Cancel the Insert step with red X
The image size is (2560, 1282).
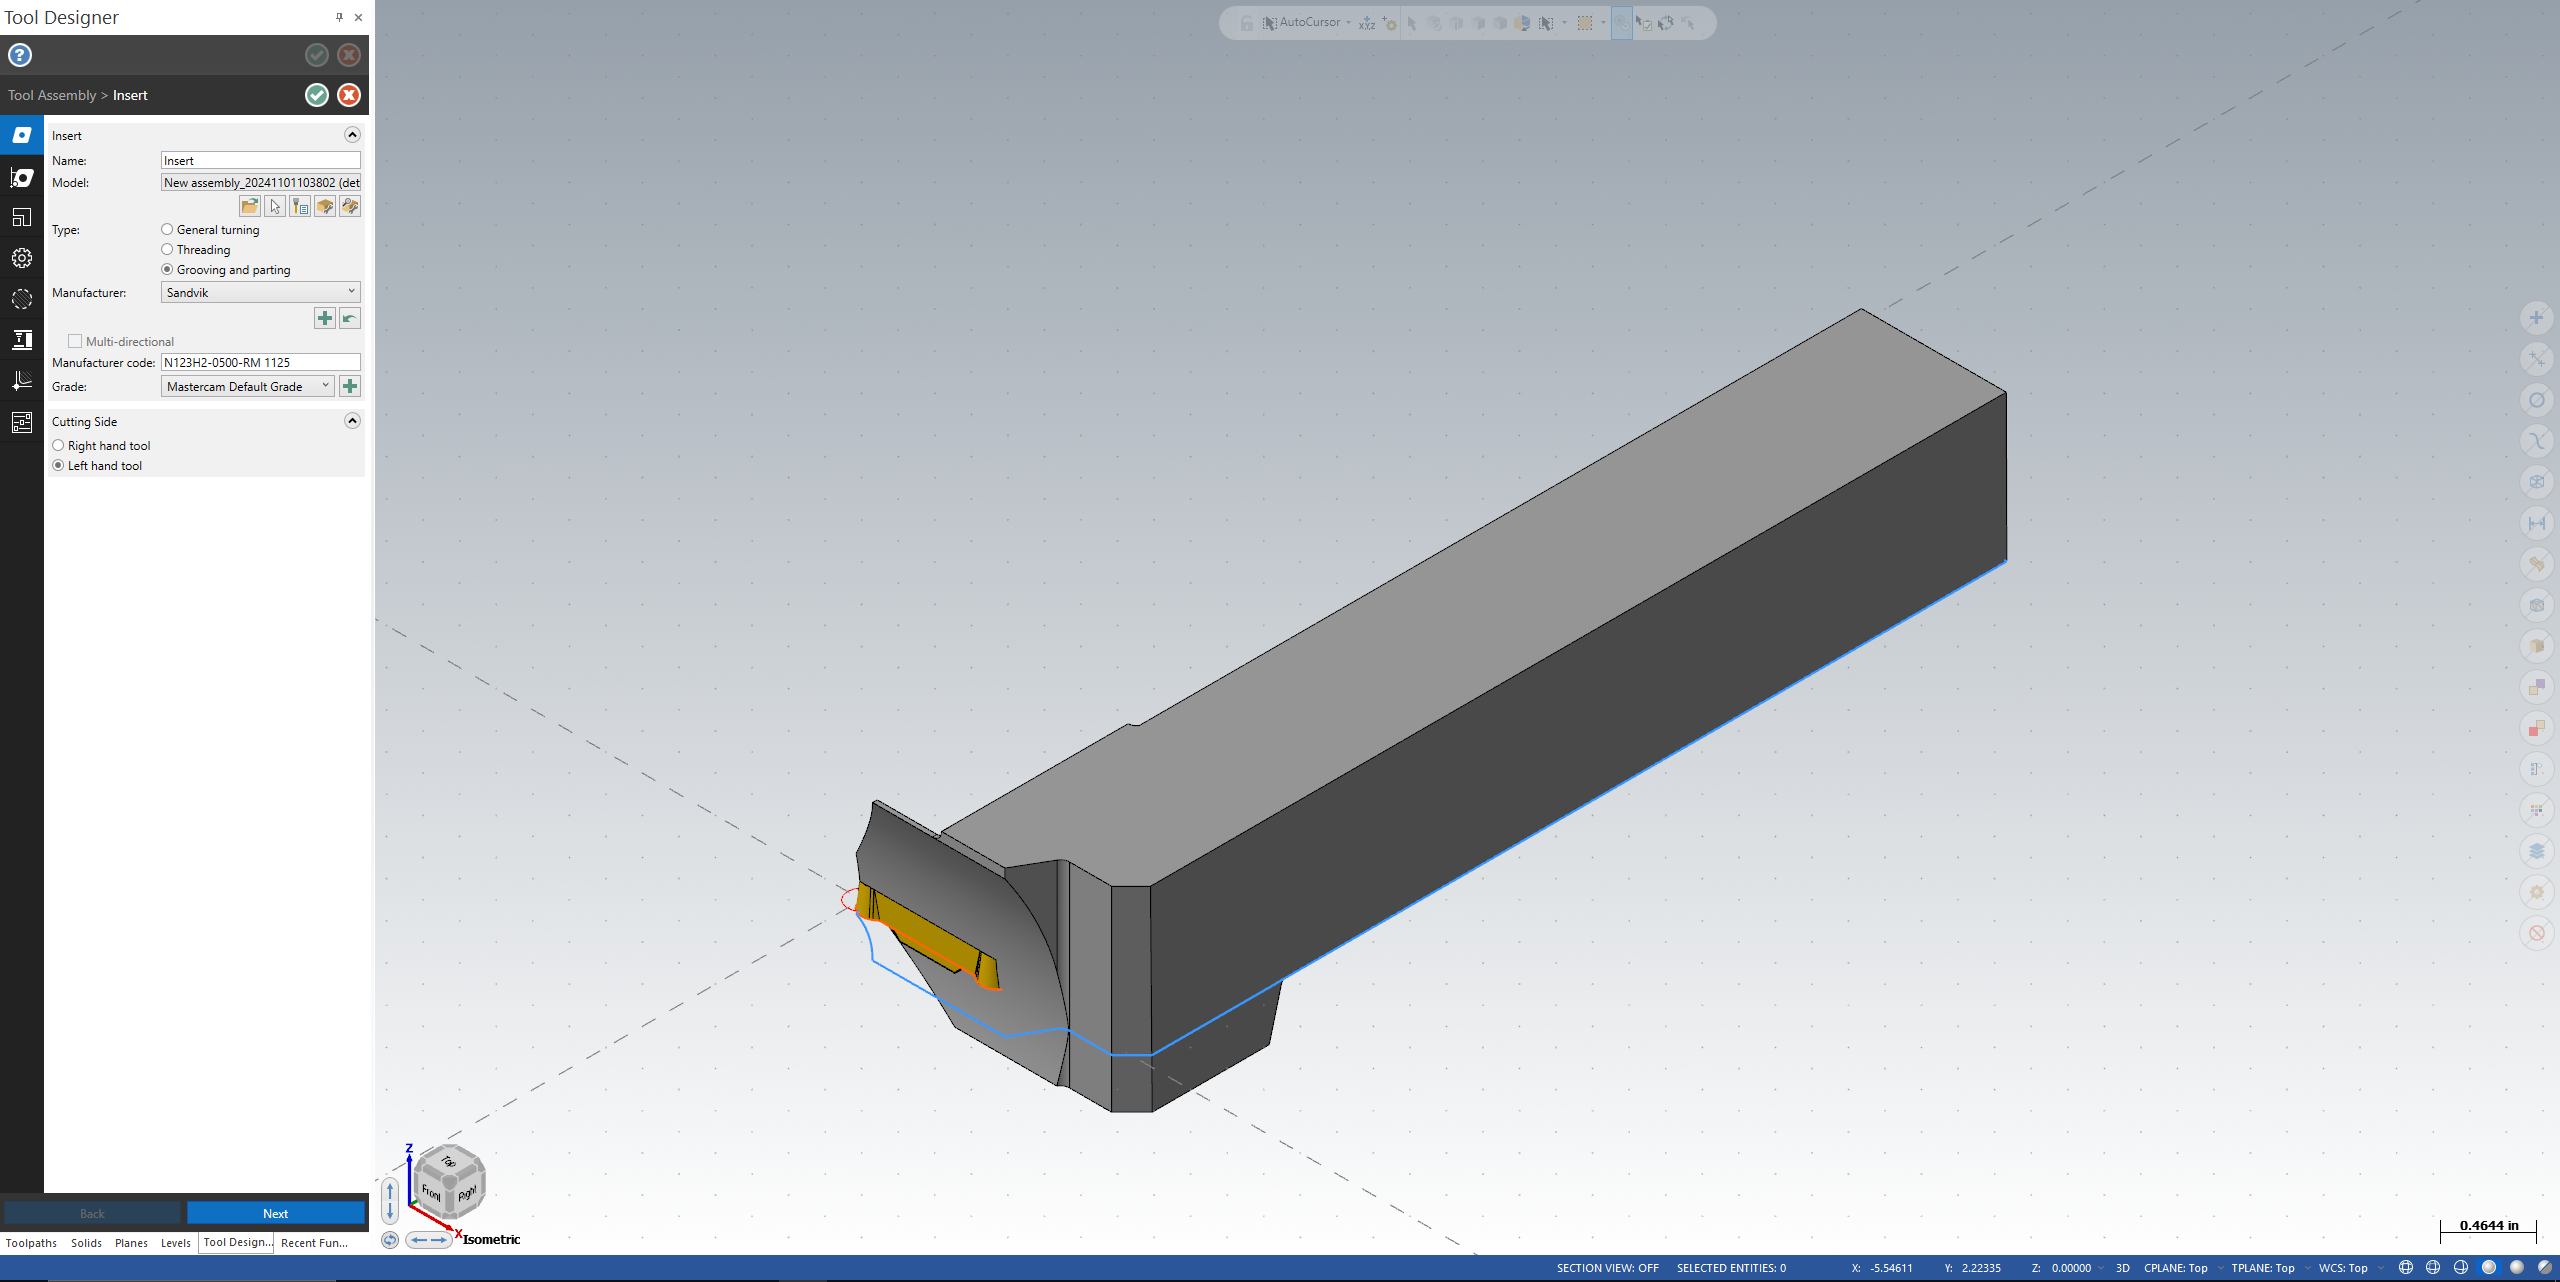[x=349, y=95]
